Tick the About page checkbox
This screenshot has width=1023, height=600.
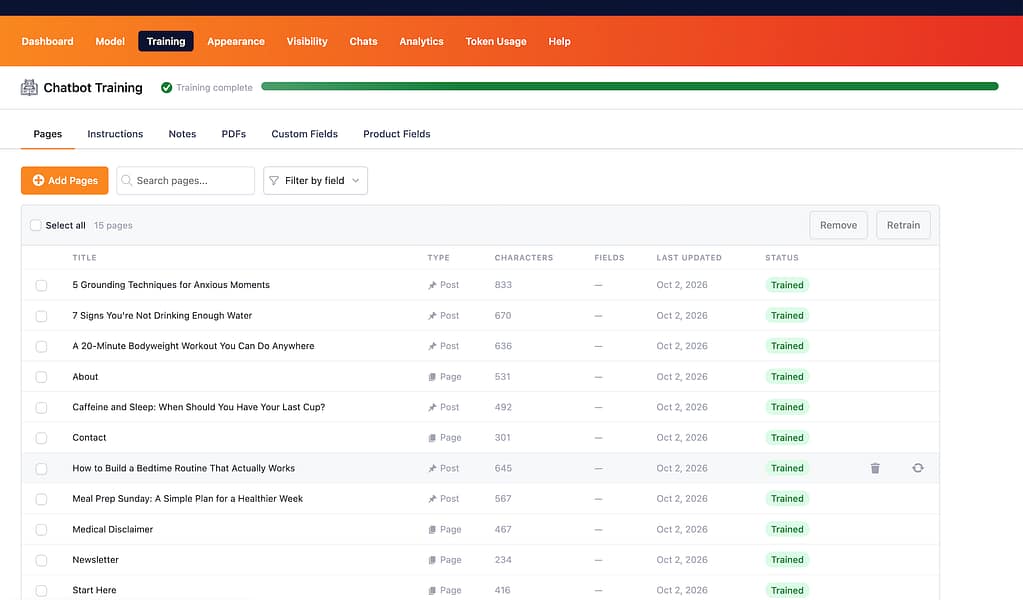(41, 377)
